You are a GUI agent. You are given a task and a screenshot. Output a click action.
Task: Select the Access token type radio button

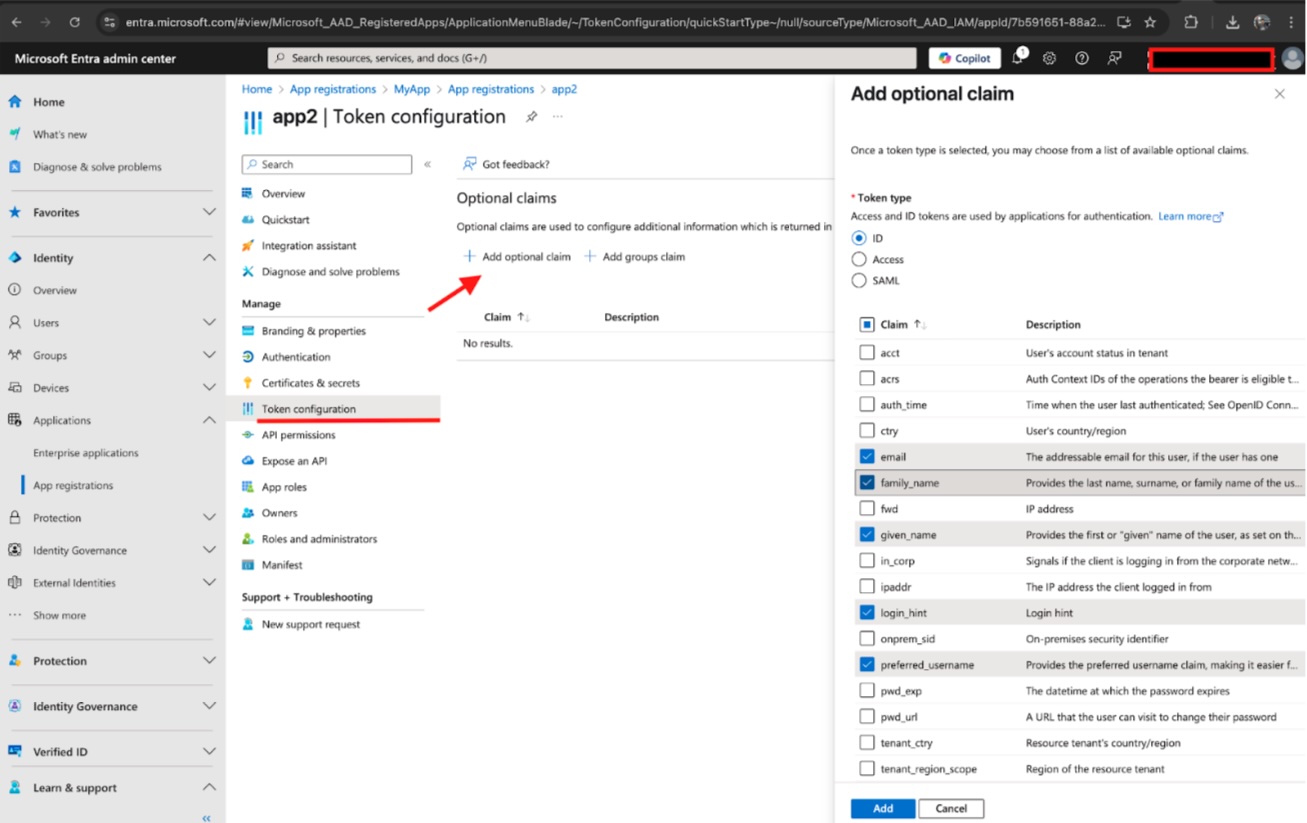tap(859, 259)
